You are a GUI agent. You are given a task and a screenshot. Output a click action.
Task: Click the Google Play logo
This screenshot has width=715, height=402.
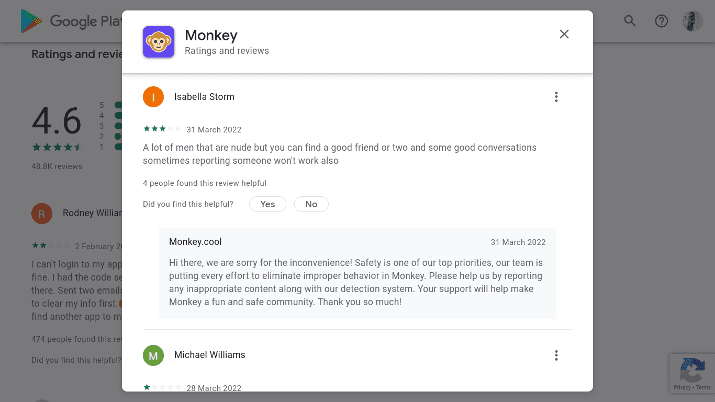click(60, 20)
